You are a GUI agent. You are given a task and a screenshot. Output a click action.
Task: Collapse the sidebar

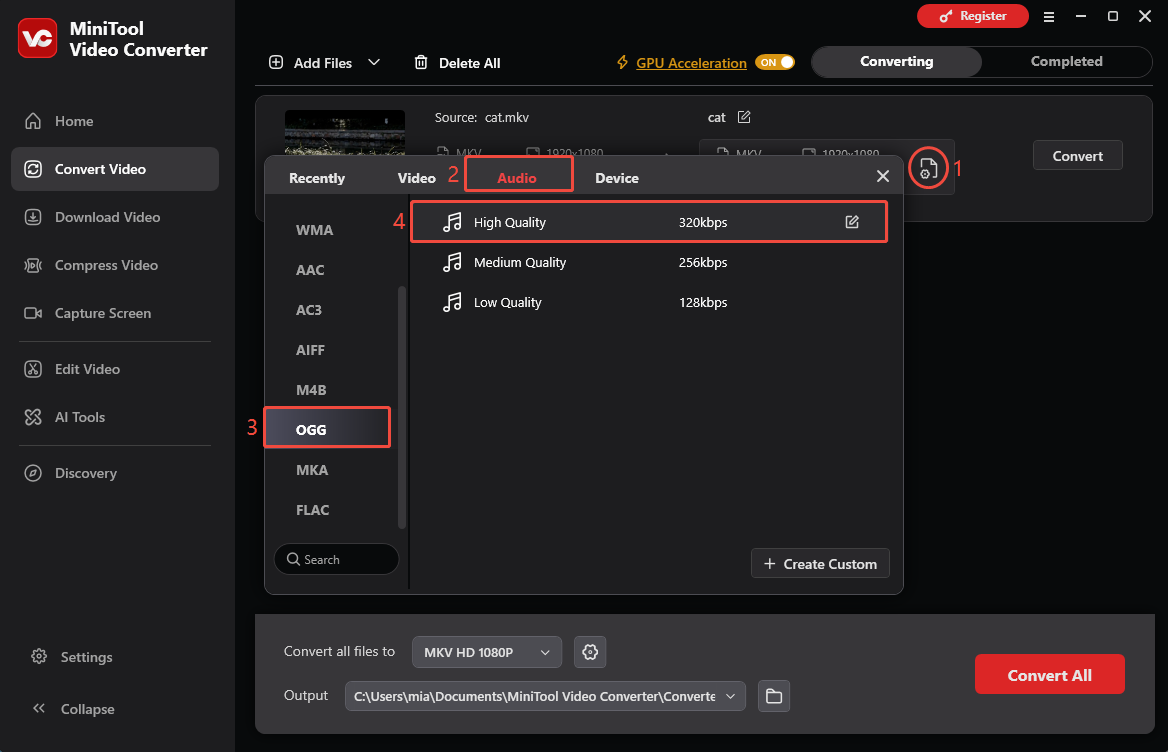pyautogui.click(x=73, y=709)
